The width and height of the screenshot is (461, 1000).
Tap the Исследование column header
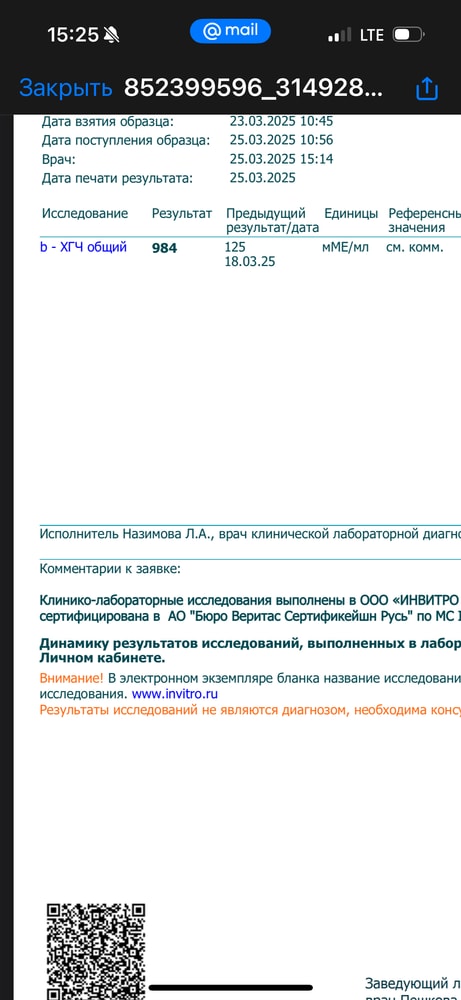coord(85,214)
